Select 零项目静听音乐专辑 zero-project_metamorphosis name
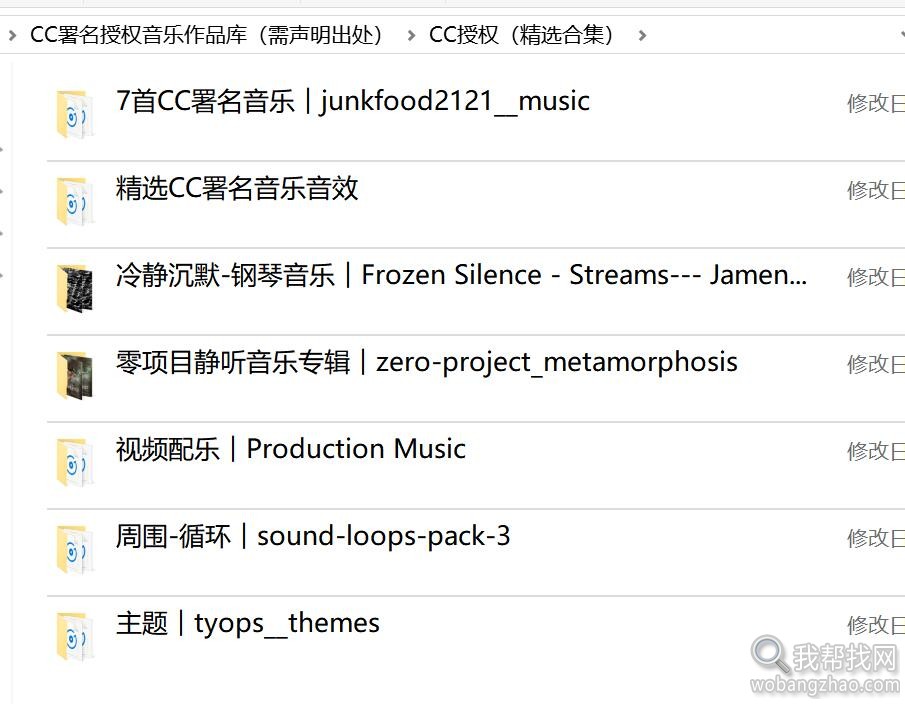Screen dimensions: 905x704 click(427, 362)
